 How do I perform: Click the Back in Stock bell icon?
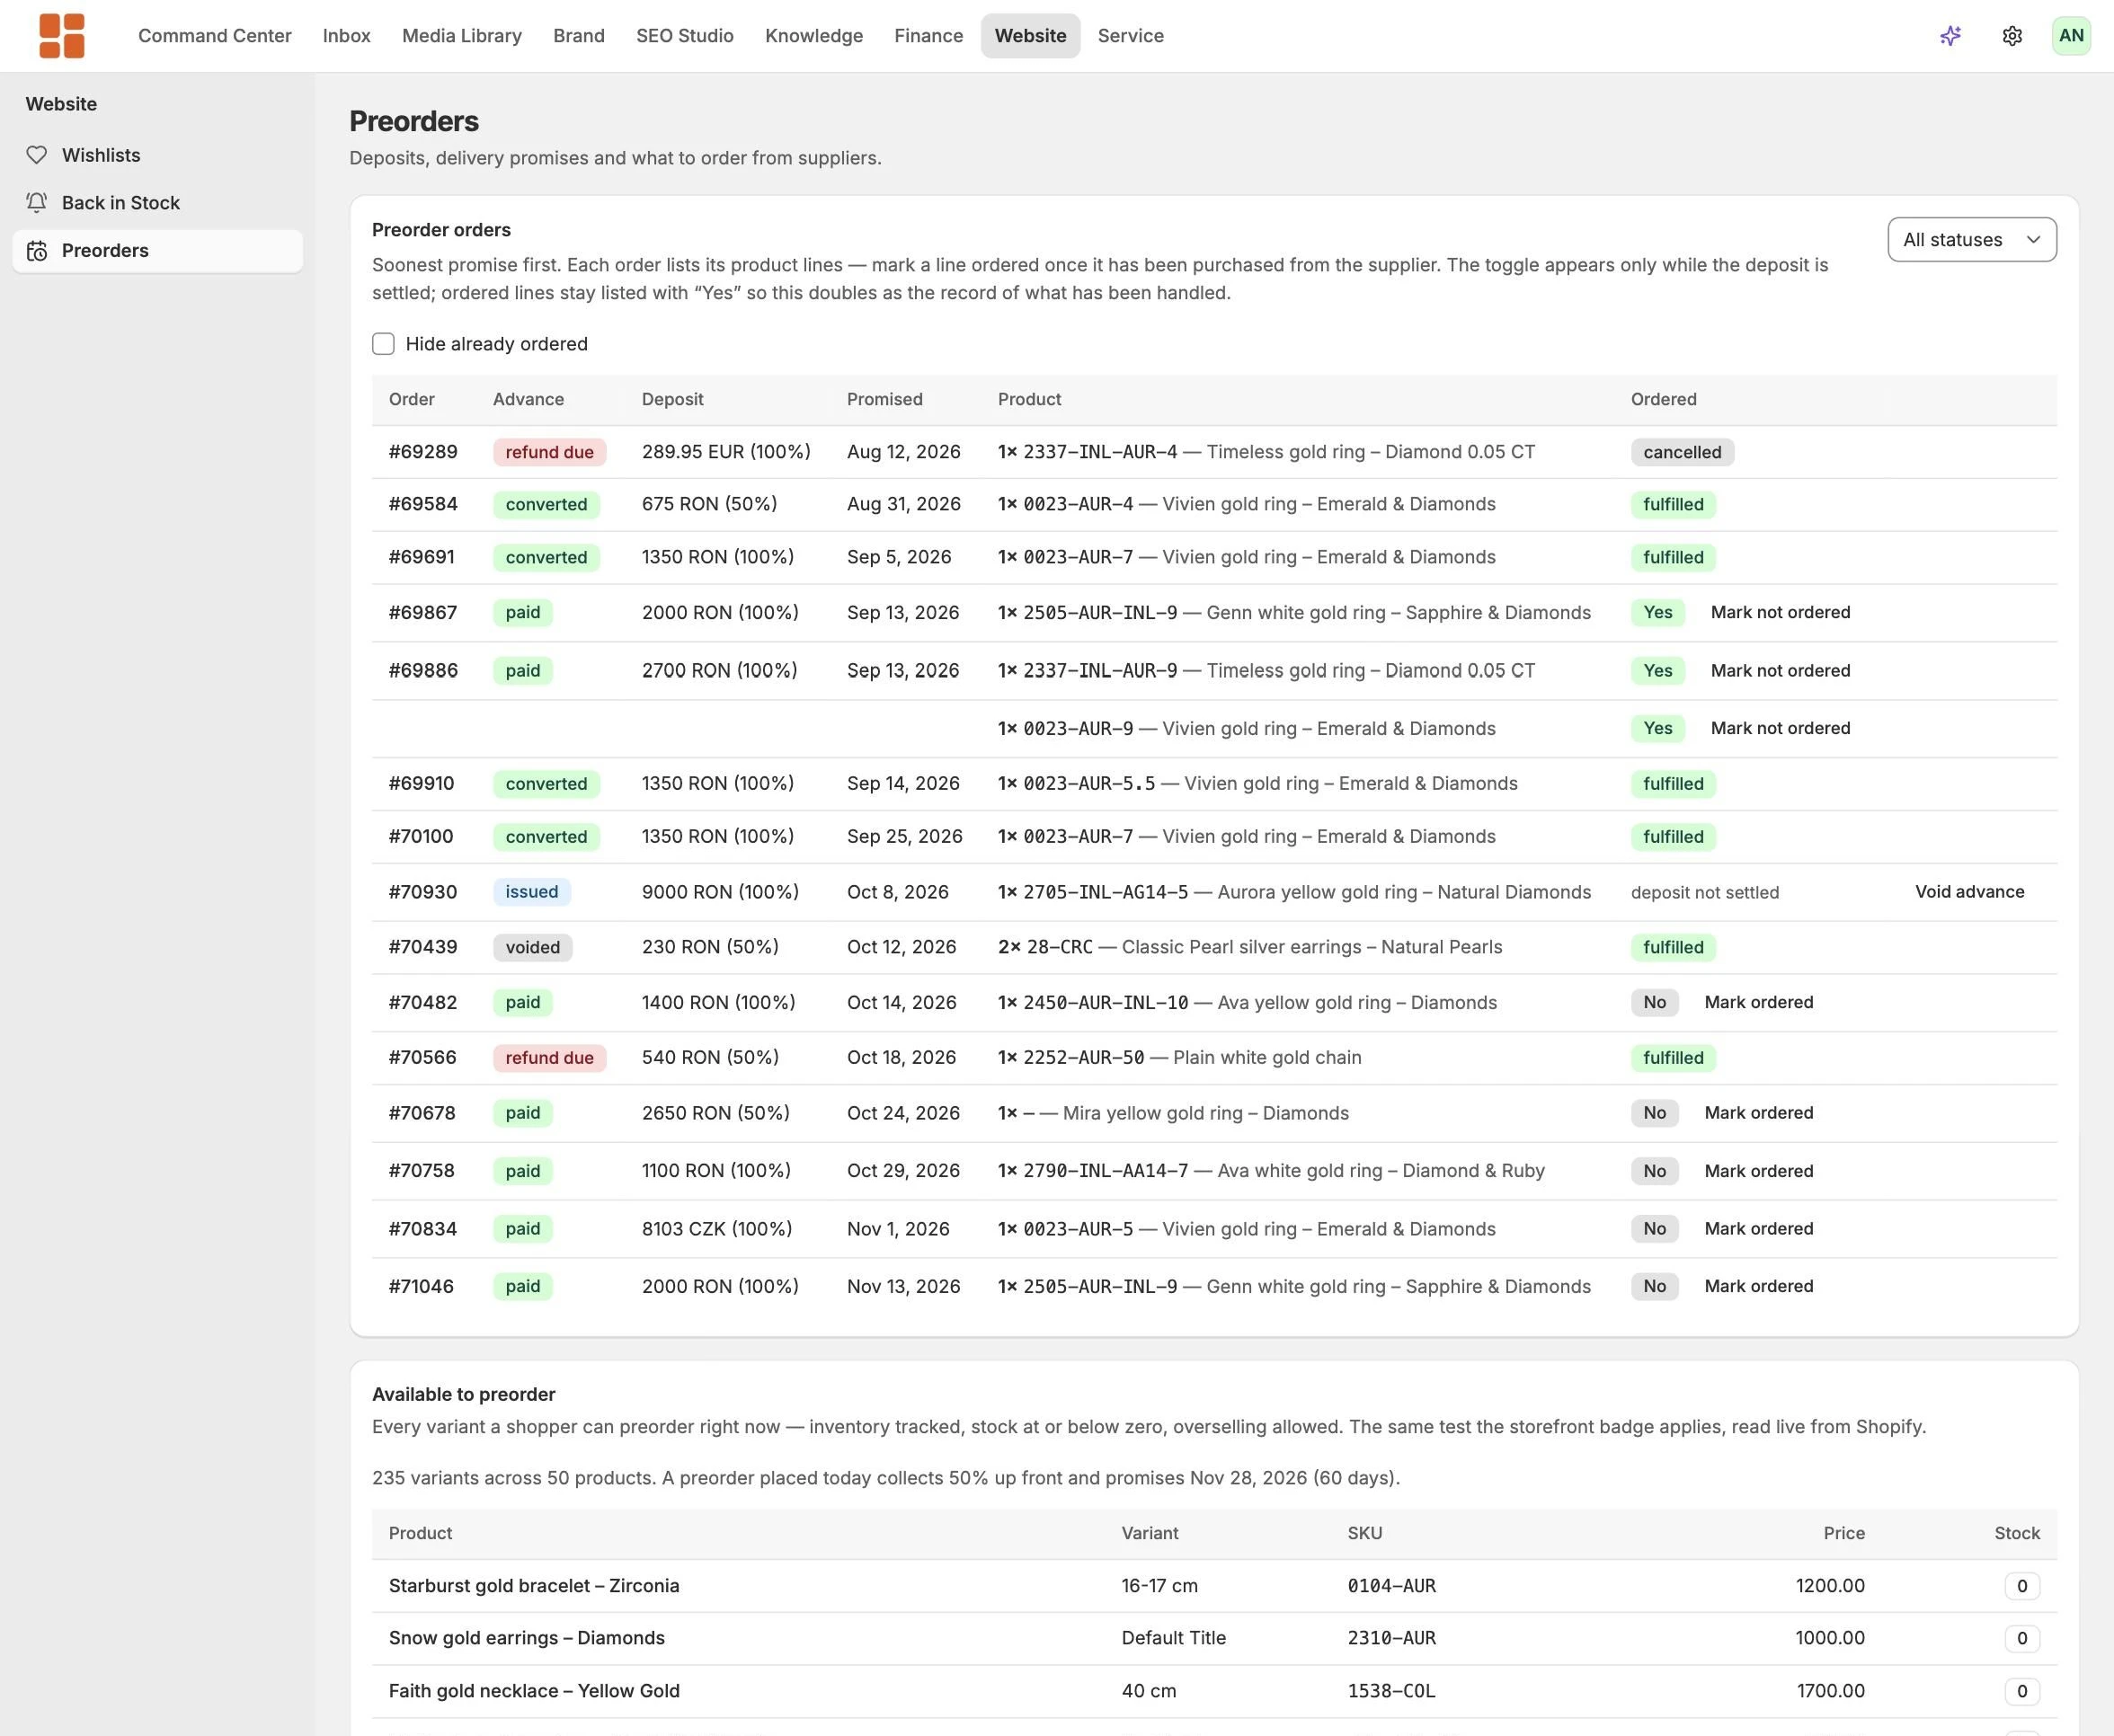click(37, 203)
